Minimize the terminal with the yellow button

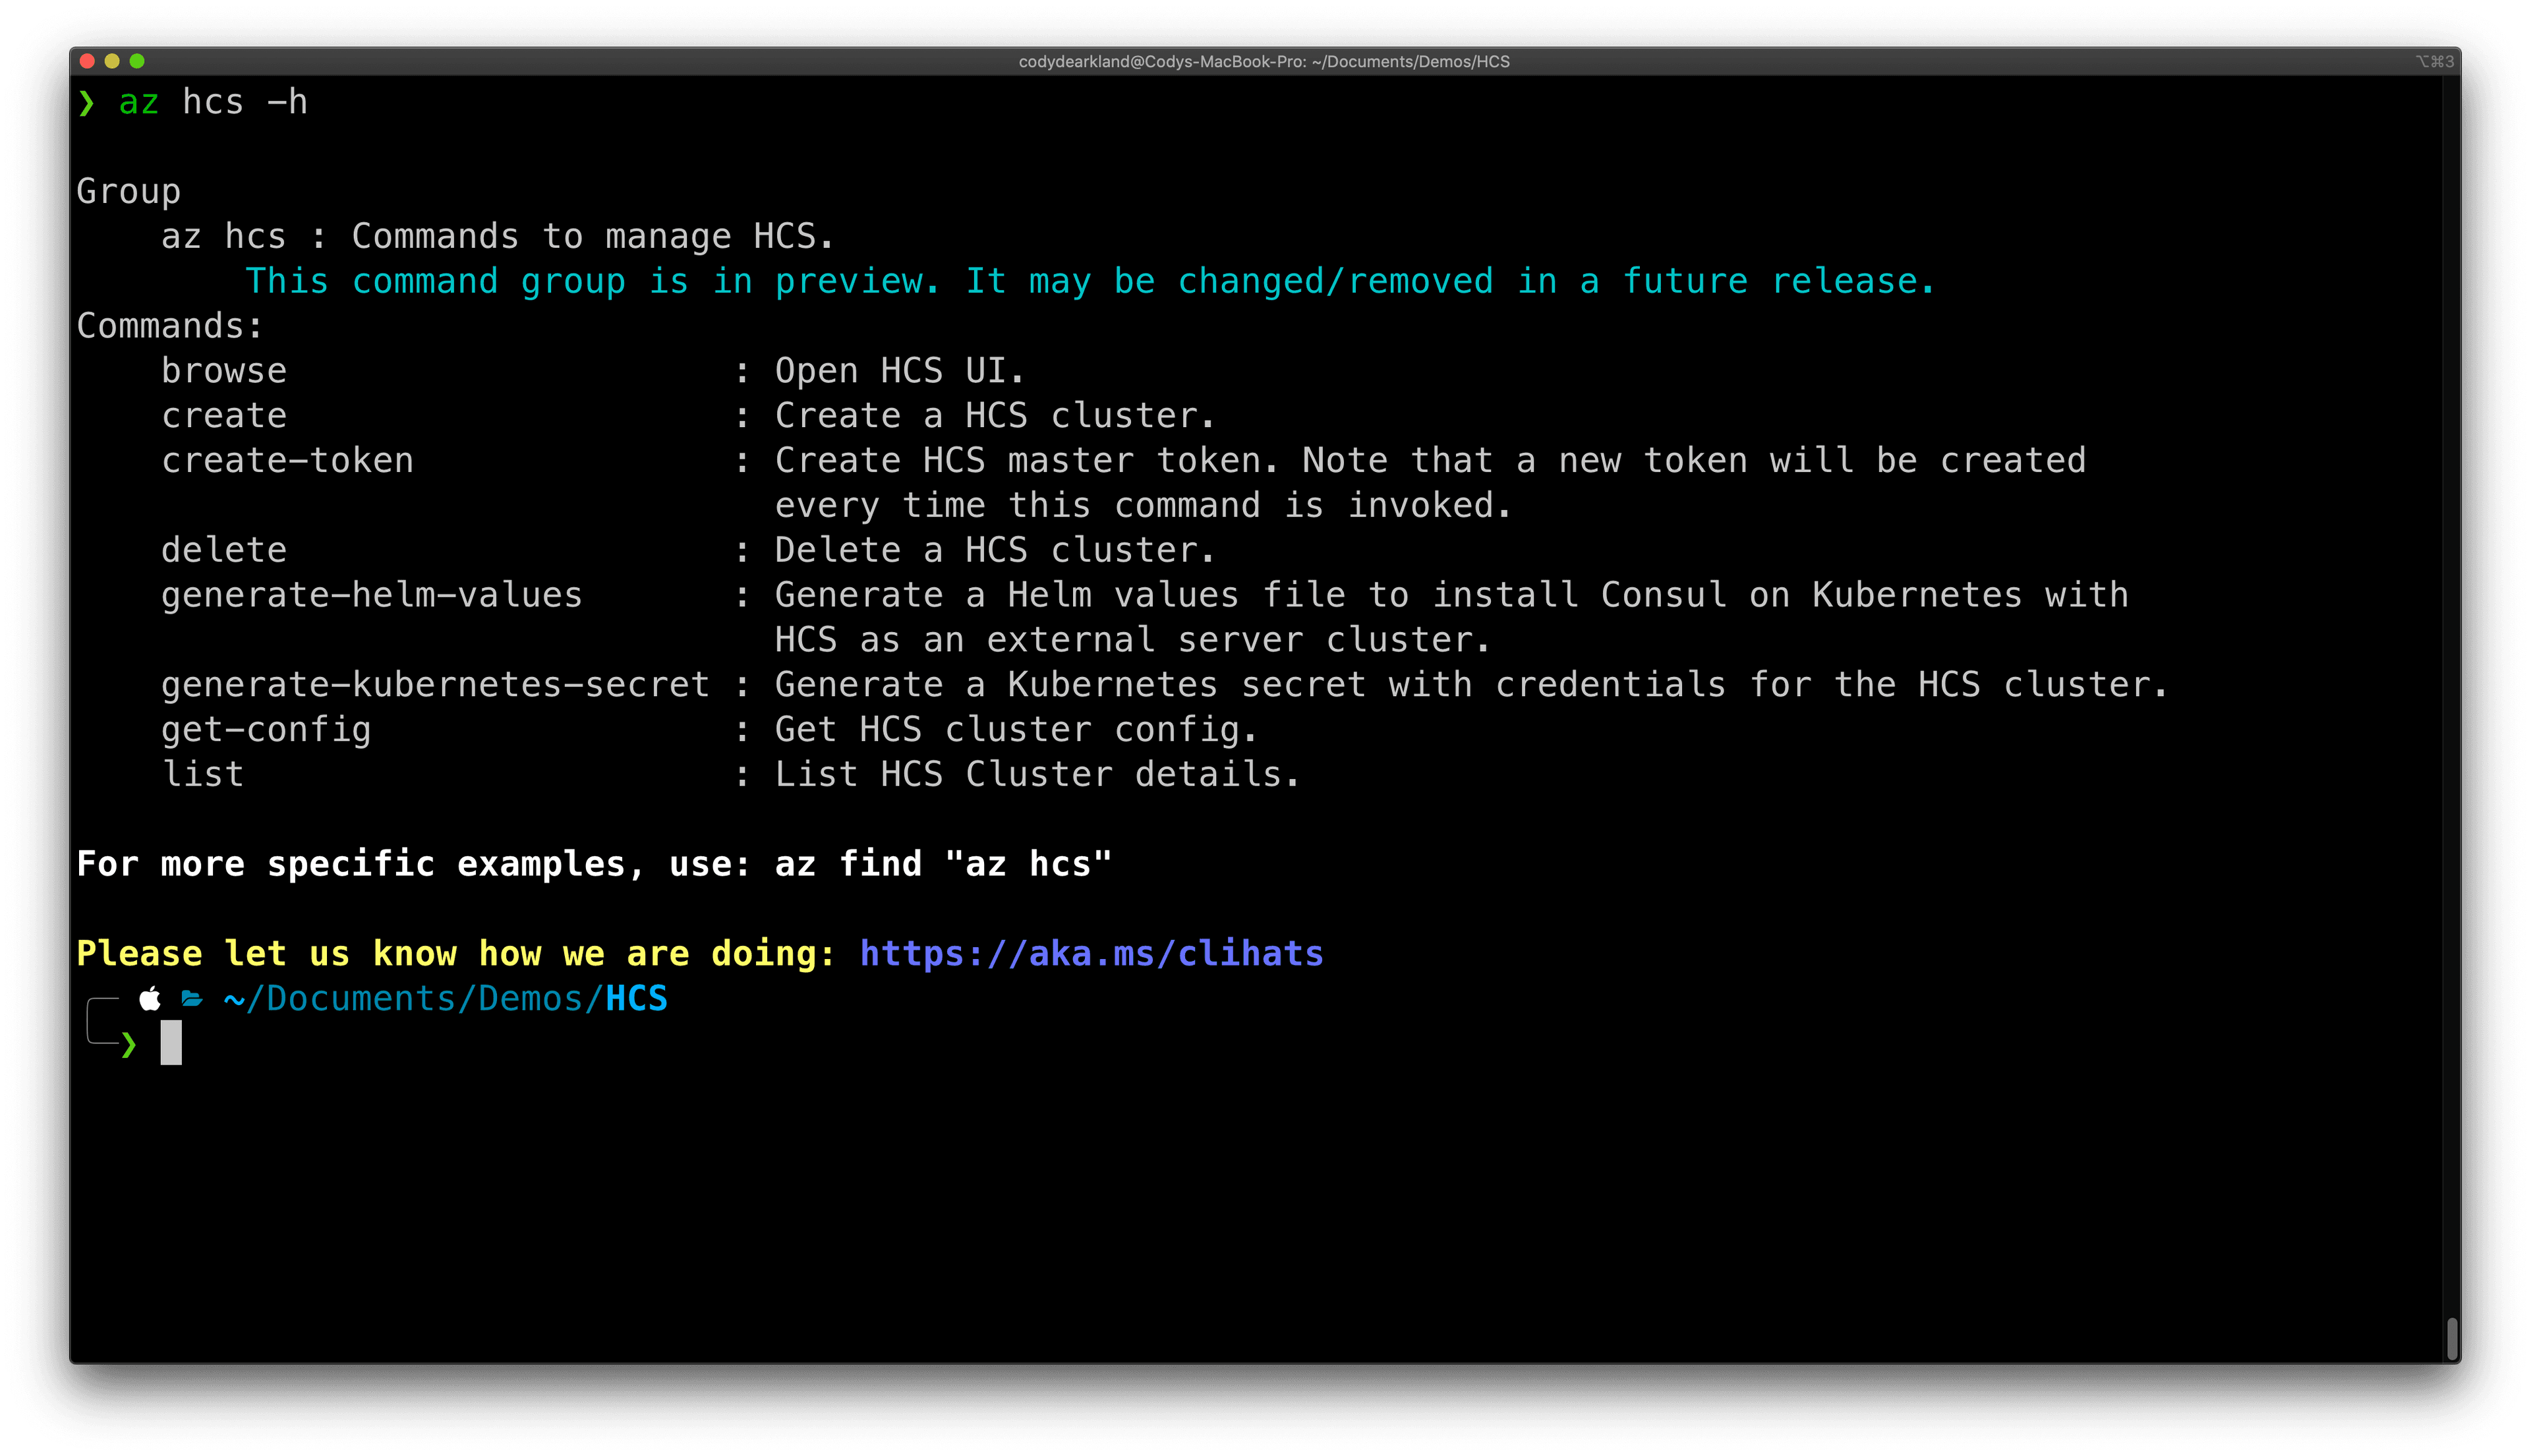(112, 61)
